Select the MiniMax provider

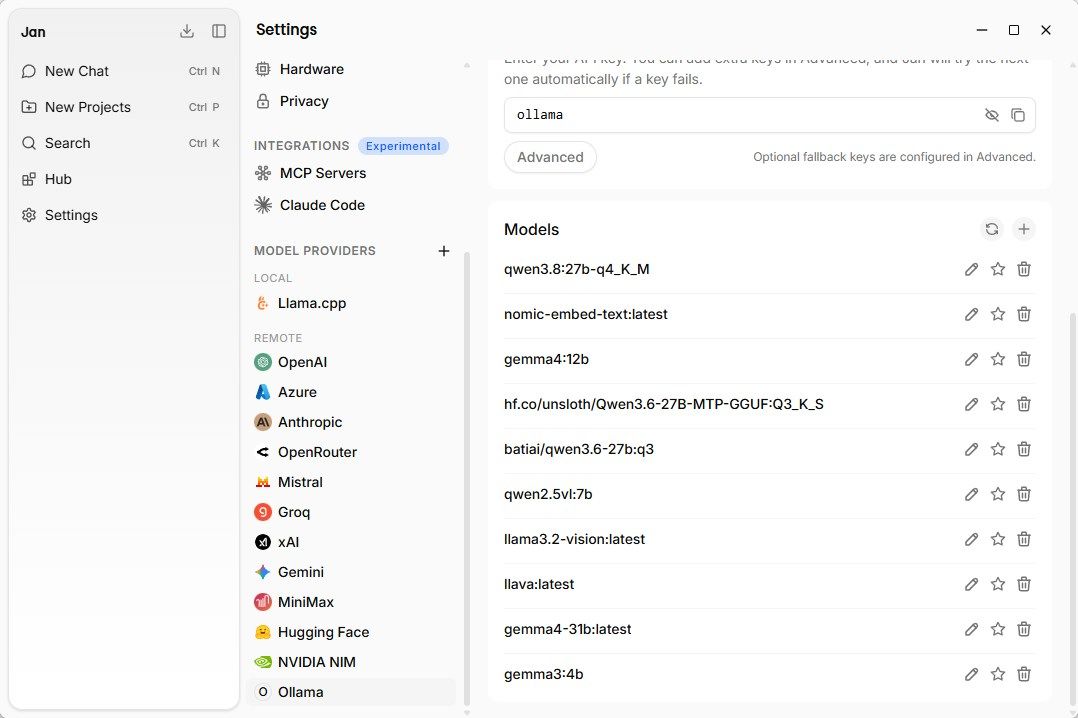pyautogui.click(x=351, y=602)
